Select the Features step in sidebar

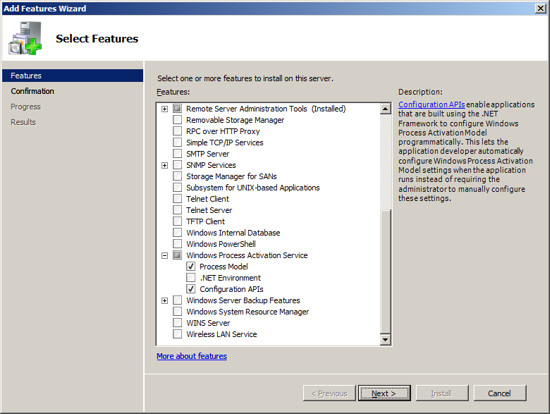pos(73,76)
